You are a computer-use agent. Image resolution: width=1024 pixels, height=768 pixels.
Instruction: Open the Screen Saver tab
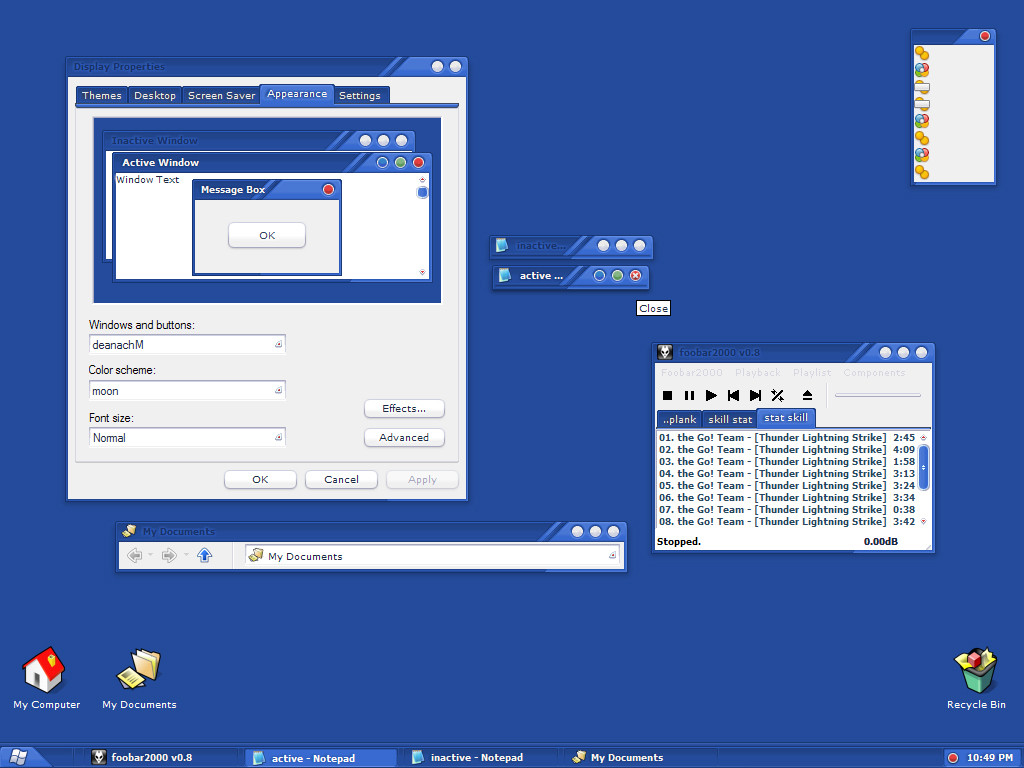click(x=221, y=95)
